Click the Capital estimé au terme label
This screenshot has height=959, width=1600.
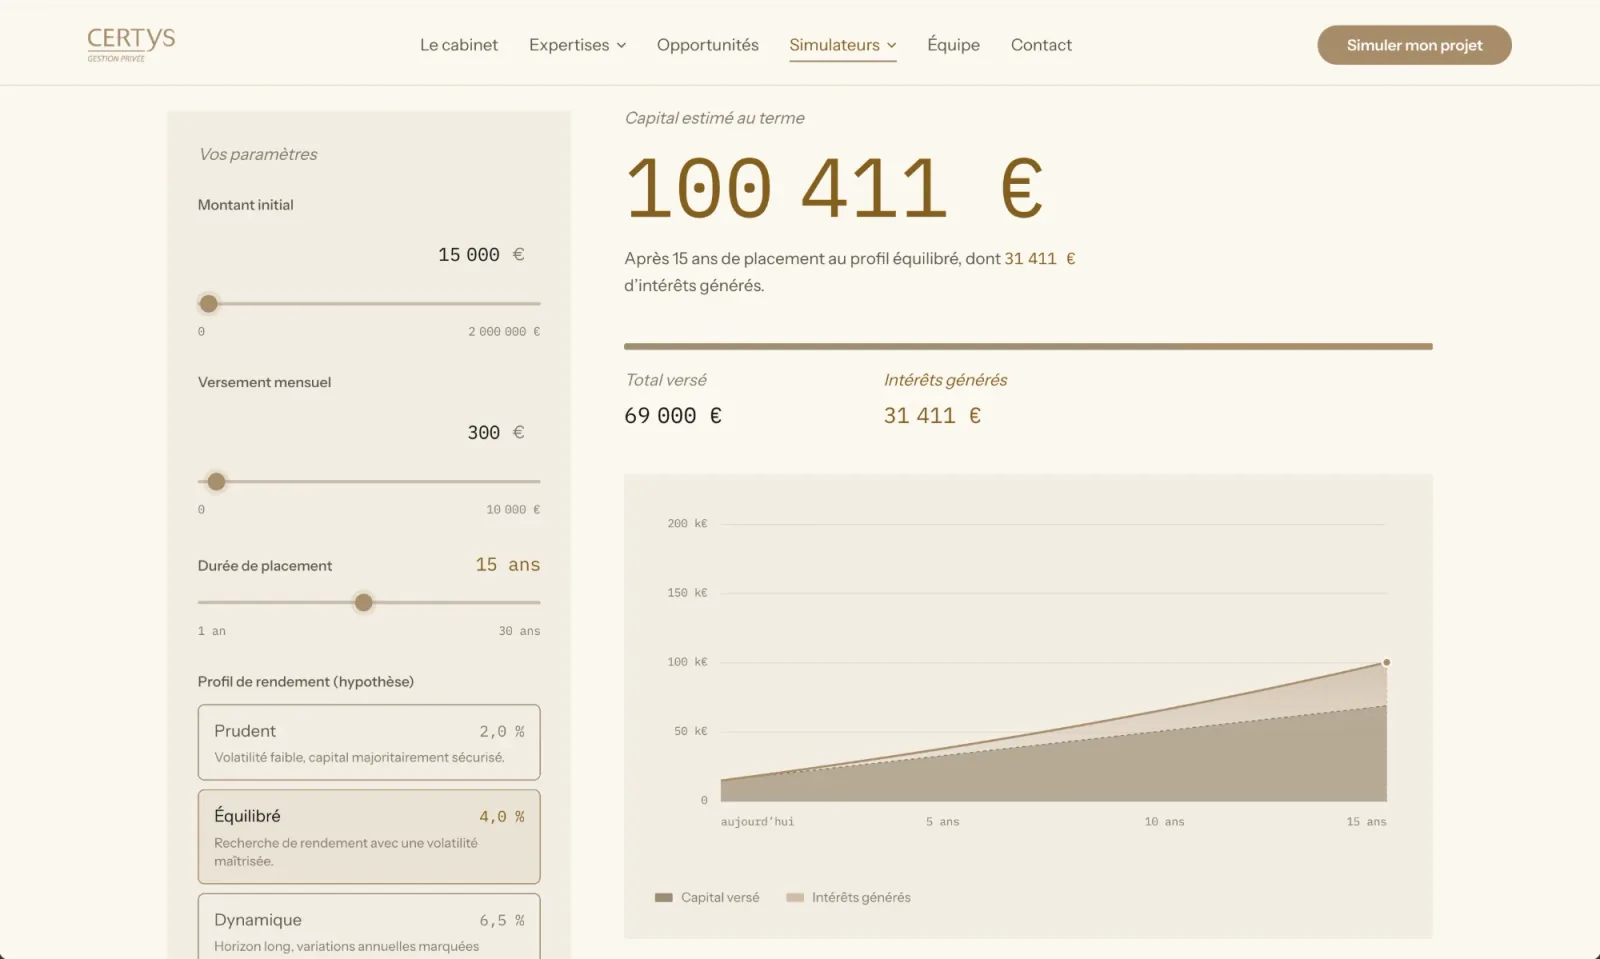(x=714, y=118)
